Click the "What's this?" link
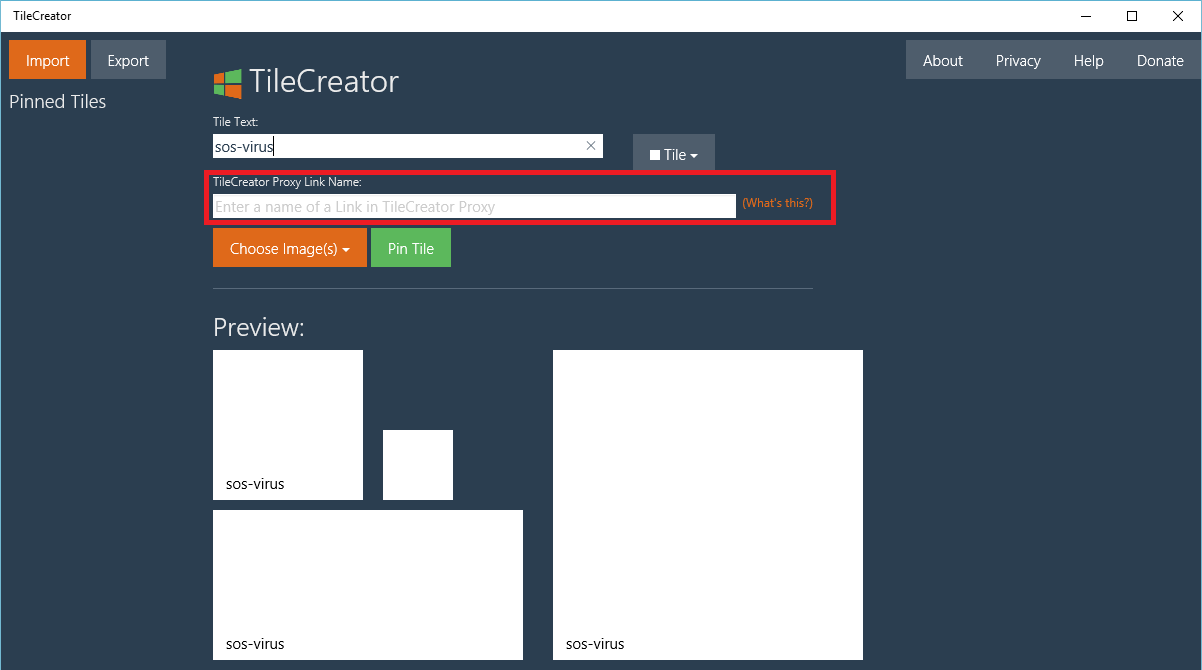The image size is (1202, 670). coord(777,203)
